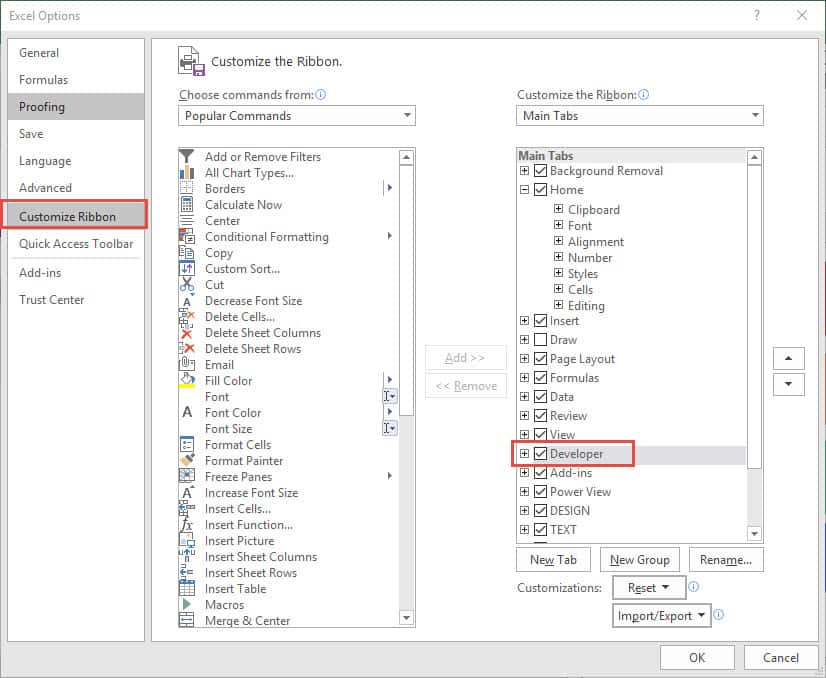Select the Borders command icon
The width and height of the screenshot is (826, 678).
187,188
